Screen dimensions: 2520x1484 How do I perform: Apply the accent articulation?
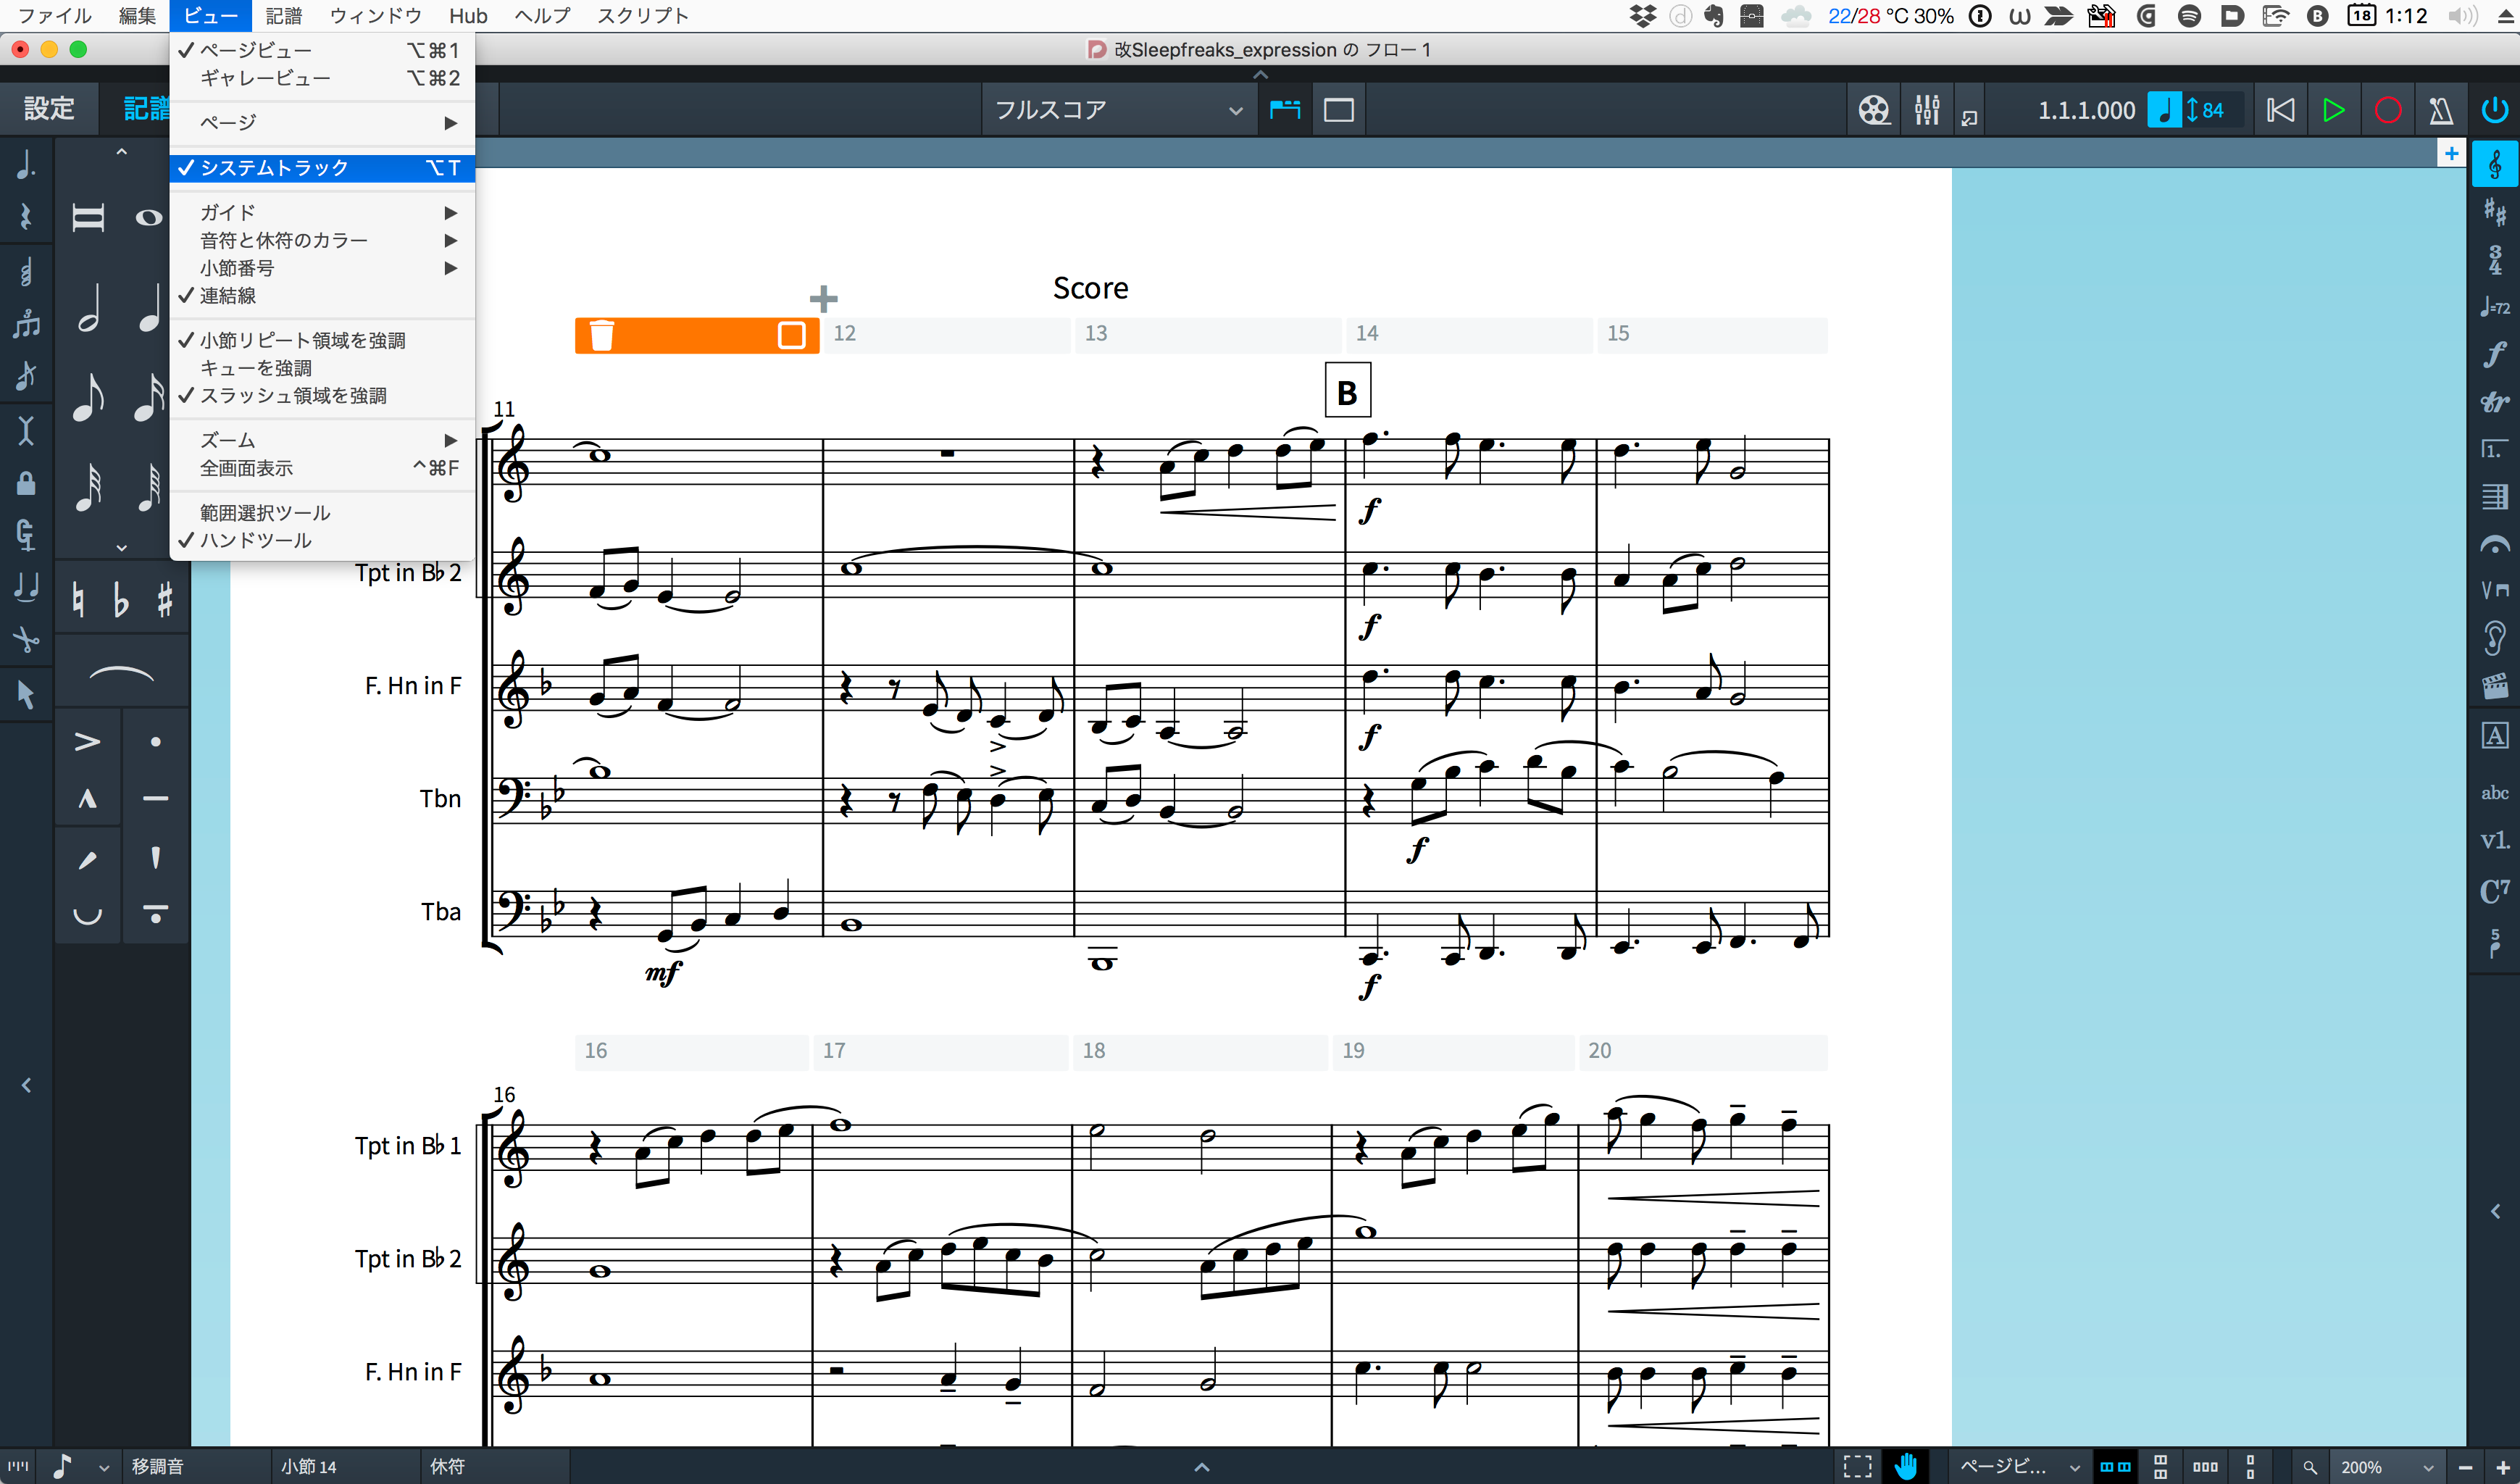point(88,742)
